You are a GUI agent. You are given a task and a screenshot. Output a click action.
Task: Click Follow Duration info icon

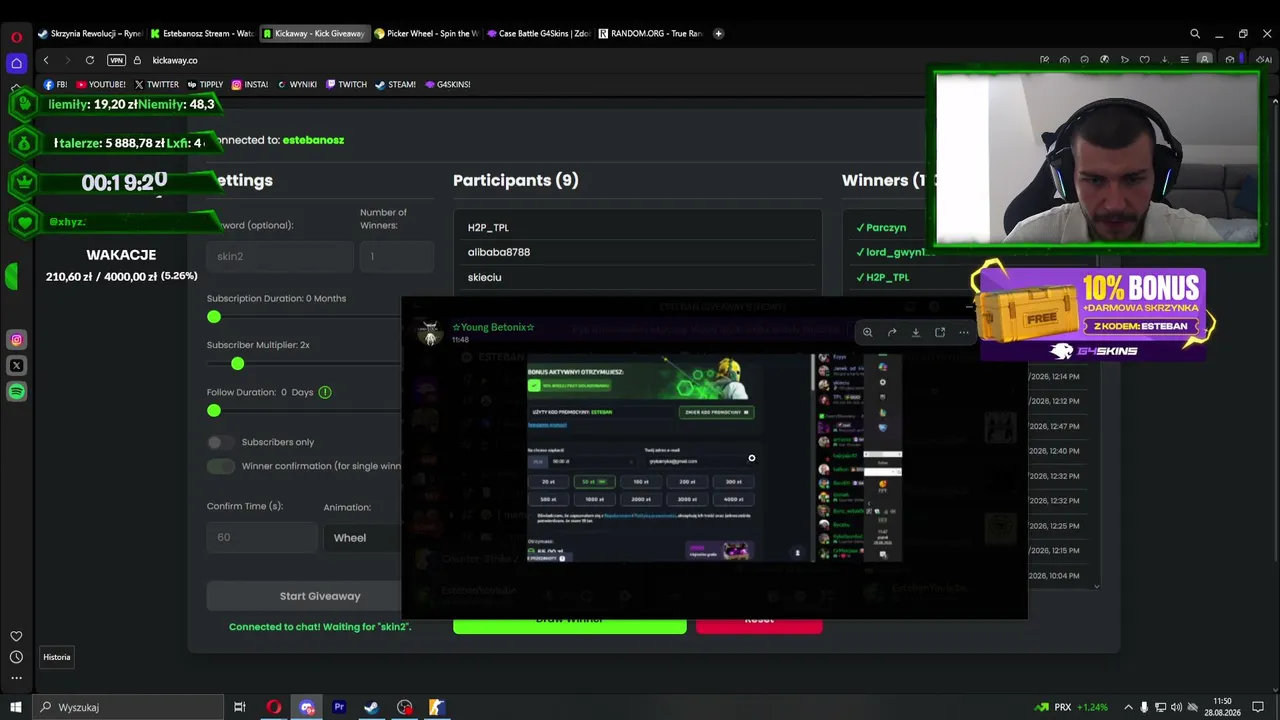pos(325,392)
